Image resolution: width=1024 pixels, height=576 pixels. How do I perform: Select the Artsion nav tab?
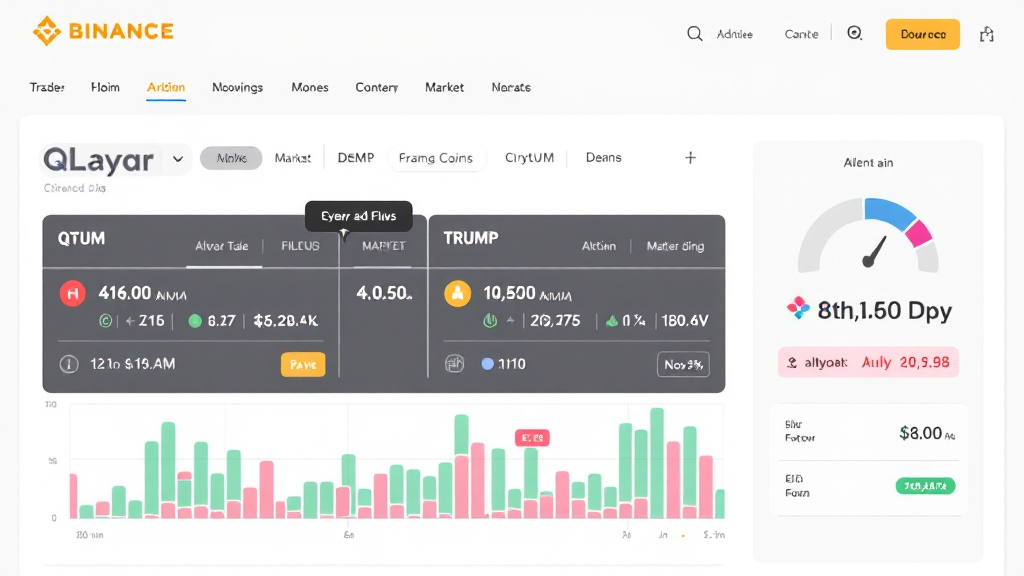(x=166, y=87)
